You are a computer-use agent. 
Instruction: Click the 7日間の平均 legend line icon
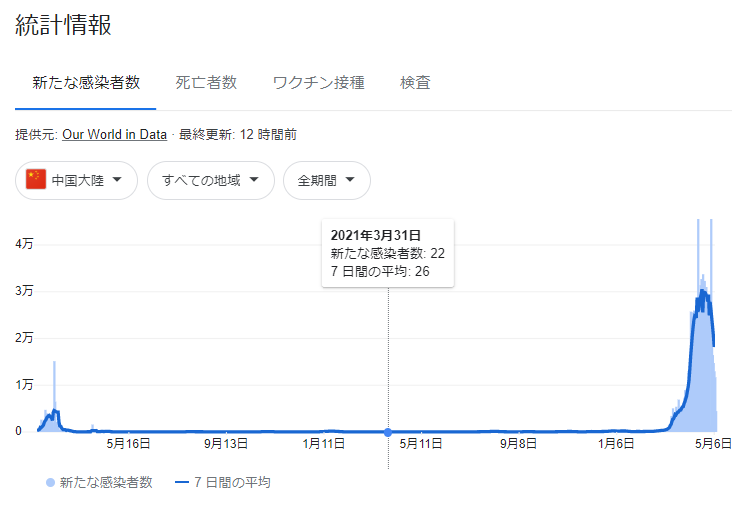tap(182, 482)
